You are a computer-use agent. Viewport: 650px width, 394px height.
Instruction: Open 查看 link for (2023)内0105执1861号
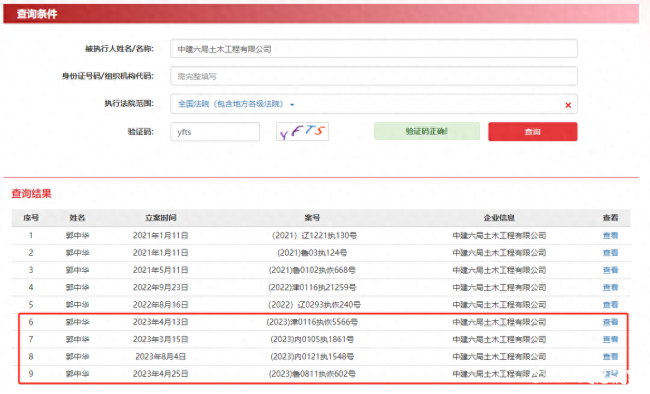610,340
